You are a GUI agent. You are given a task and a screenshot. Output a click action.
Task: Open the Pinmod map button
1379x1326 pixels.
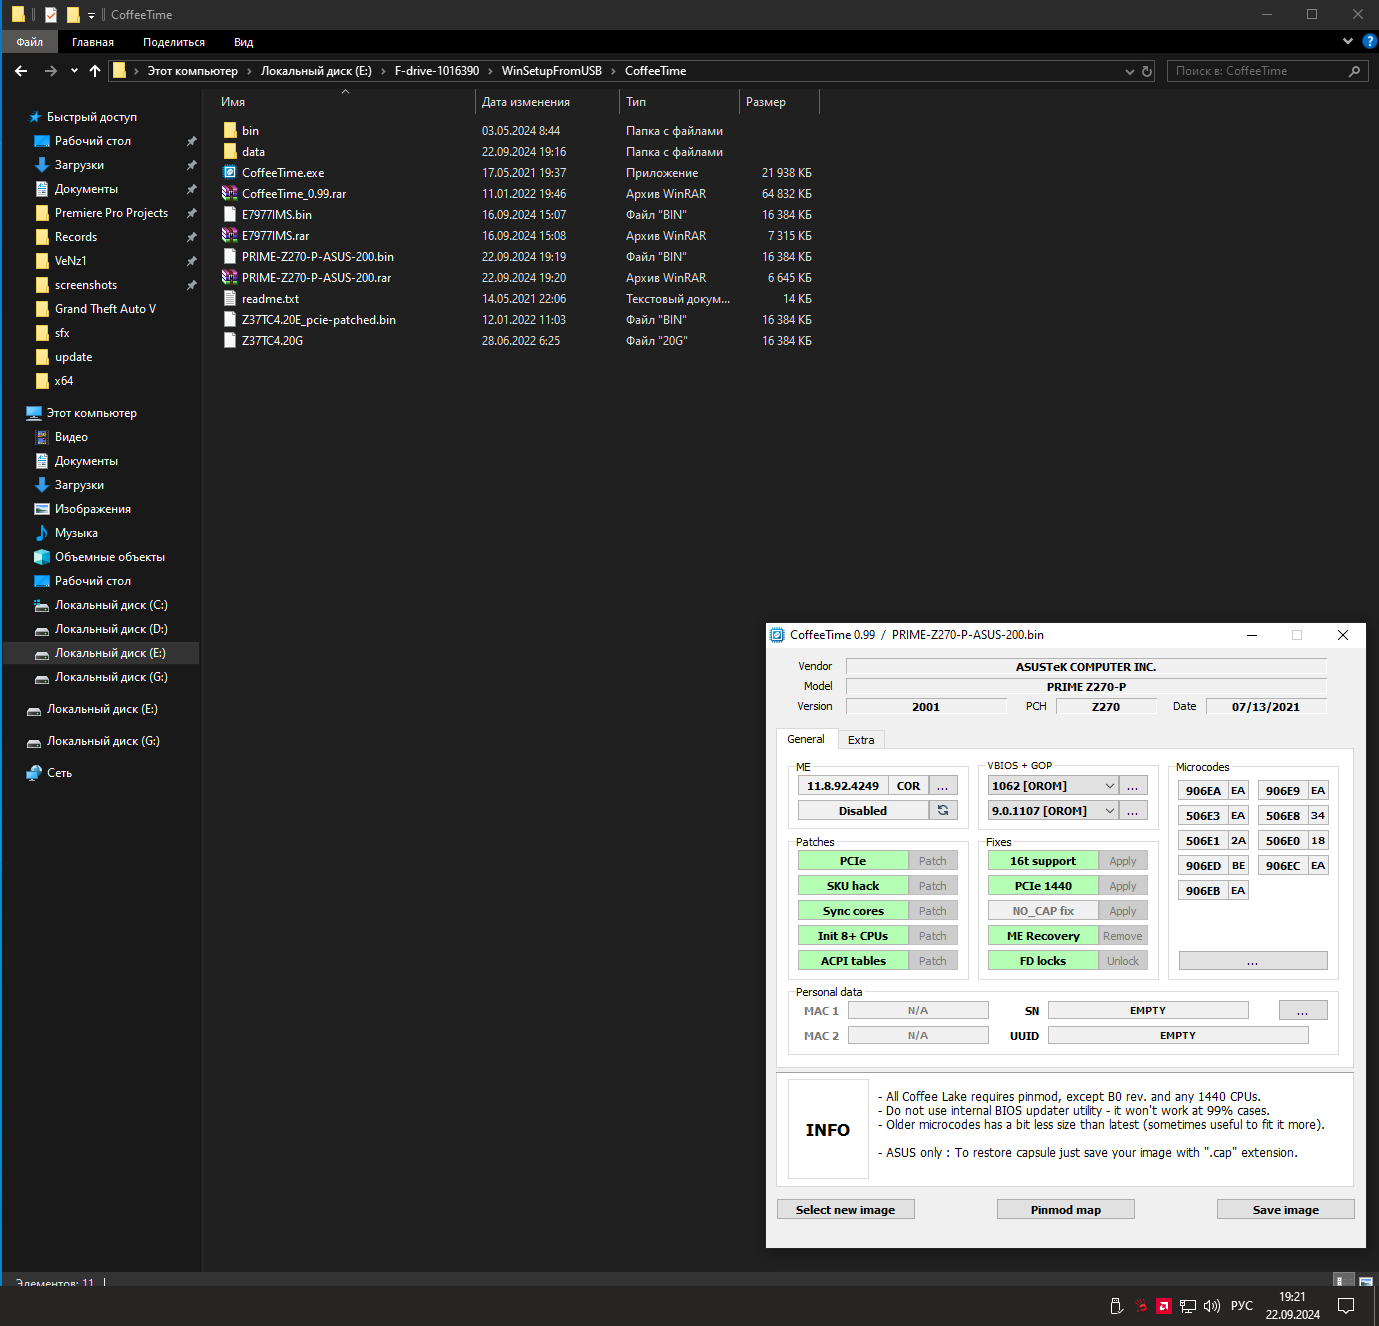1066,1210
